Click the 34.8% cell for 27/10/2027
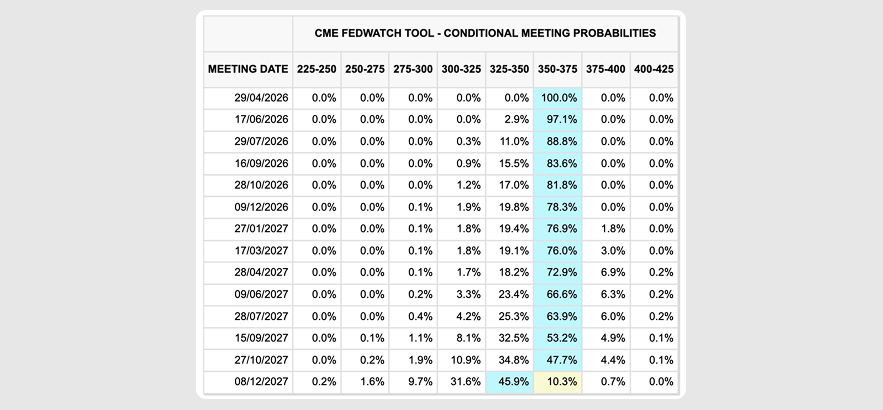Image resolution: width=883 pixels, height=410 pixels. point(510,360)
